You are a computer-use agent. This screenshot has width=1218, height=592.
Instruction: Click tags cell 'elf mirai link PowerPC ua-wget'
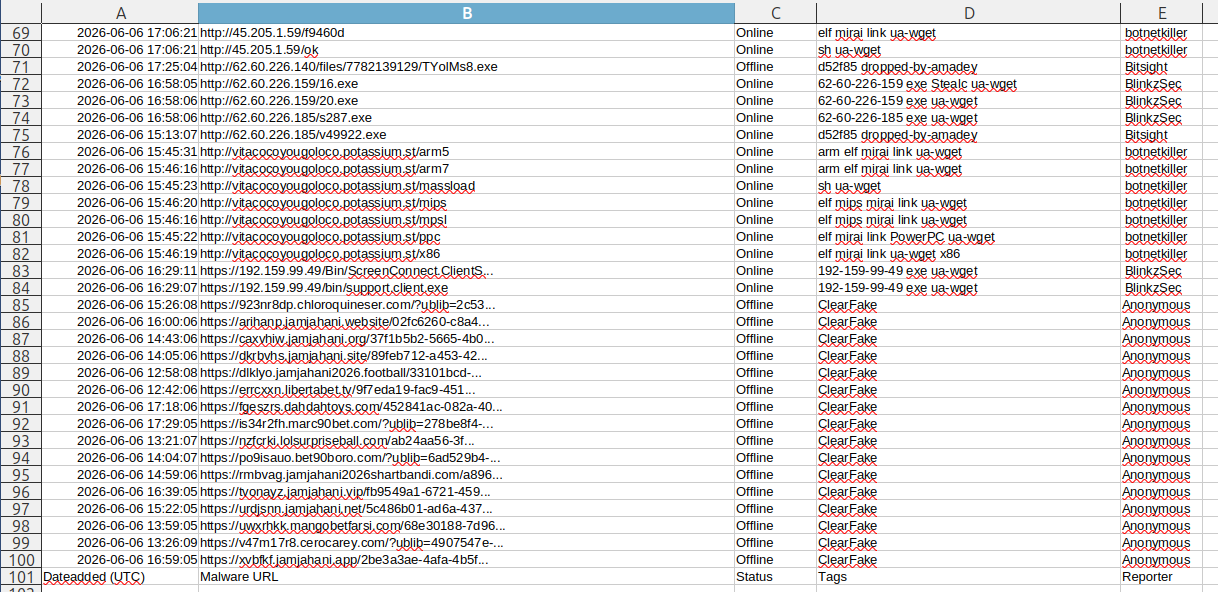(967, 237)
